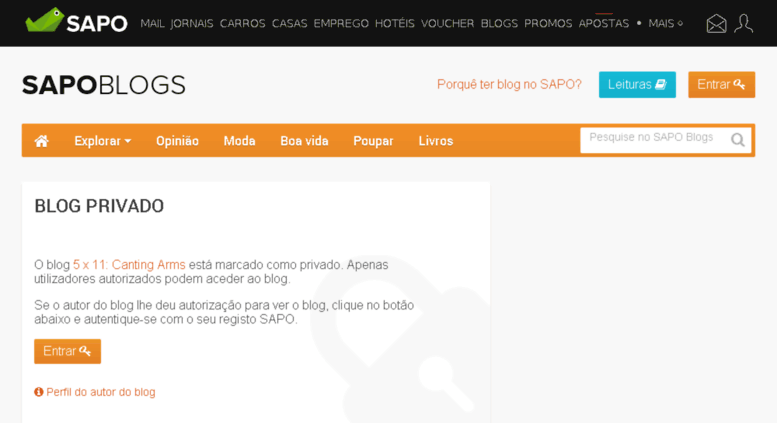The width and height of the screenshot is (777, 423).
Task: Open HOTÉIS in the top navigation
Action: (x=394, y=23)
